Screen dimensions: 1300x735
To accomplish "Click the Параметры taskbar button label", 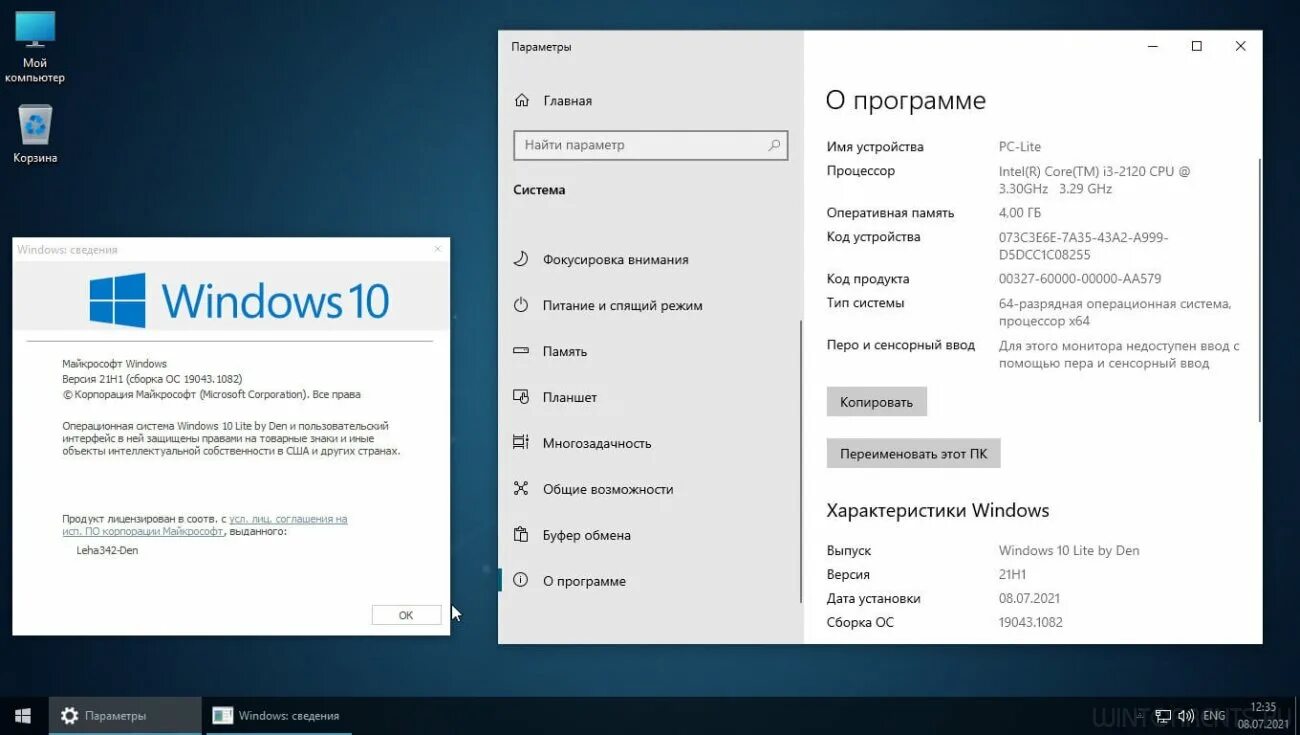I will (116, 716).
